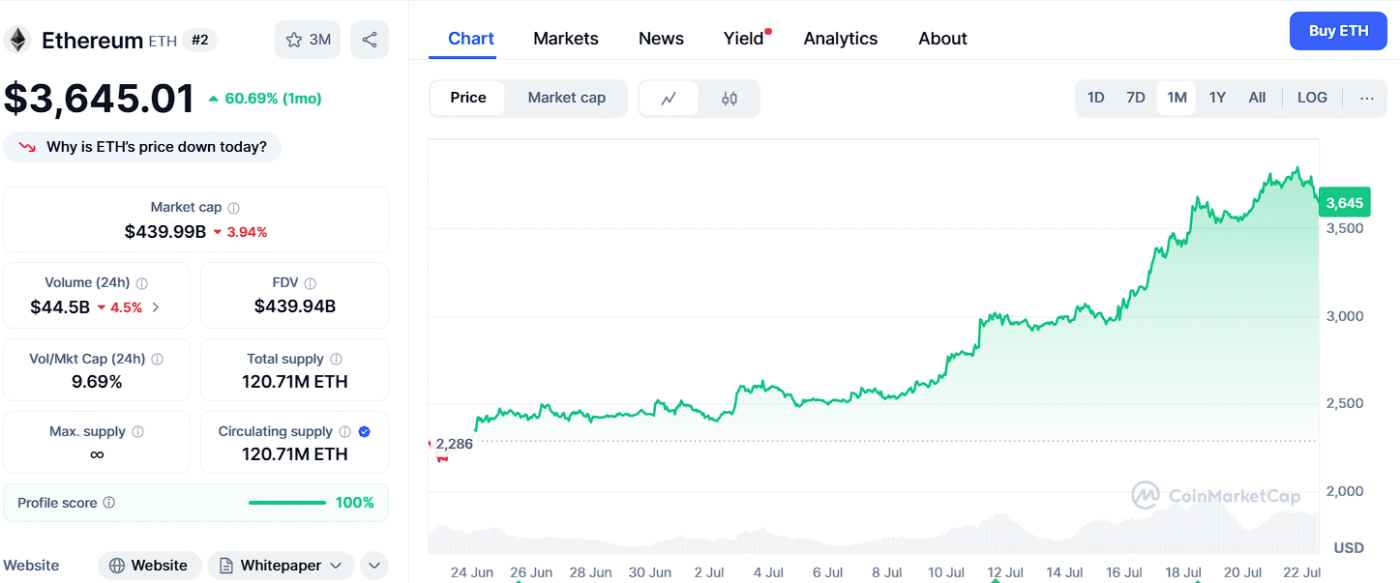Open the News tab
Image resolution: width=1400 pixels, height=583 pixels.
click(x=661, y=39)
